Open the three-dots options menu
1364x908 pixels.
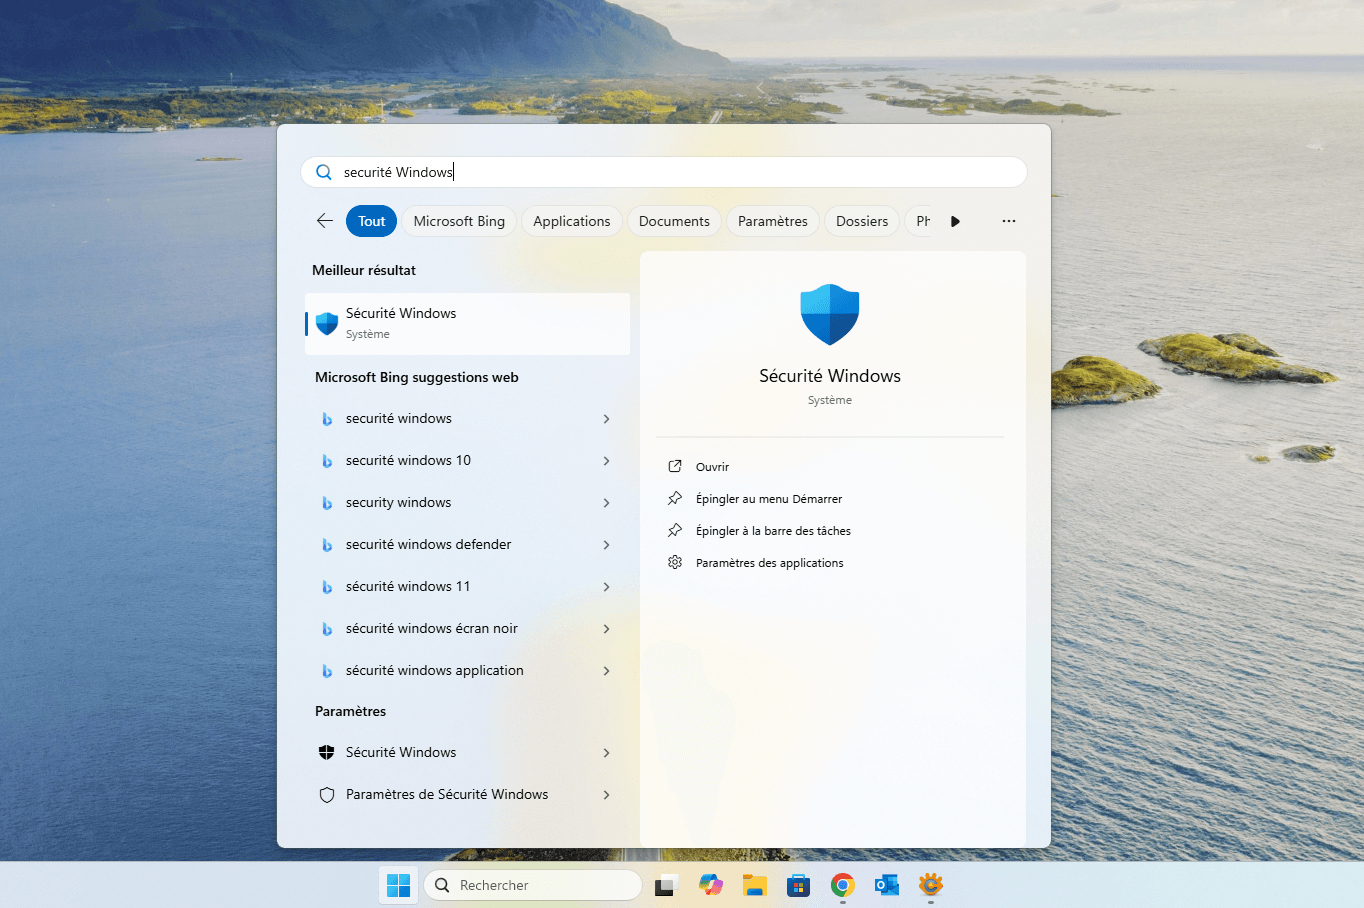1008,221
